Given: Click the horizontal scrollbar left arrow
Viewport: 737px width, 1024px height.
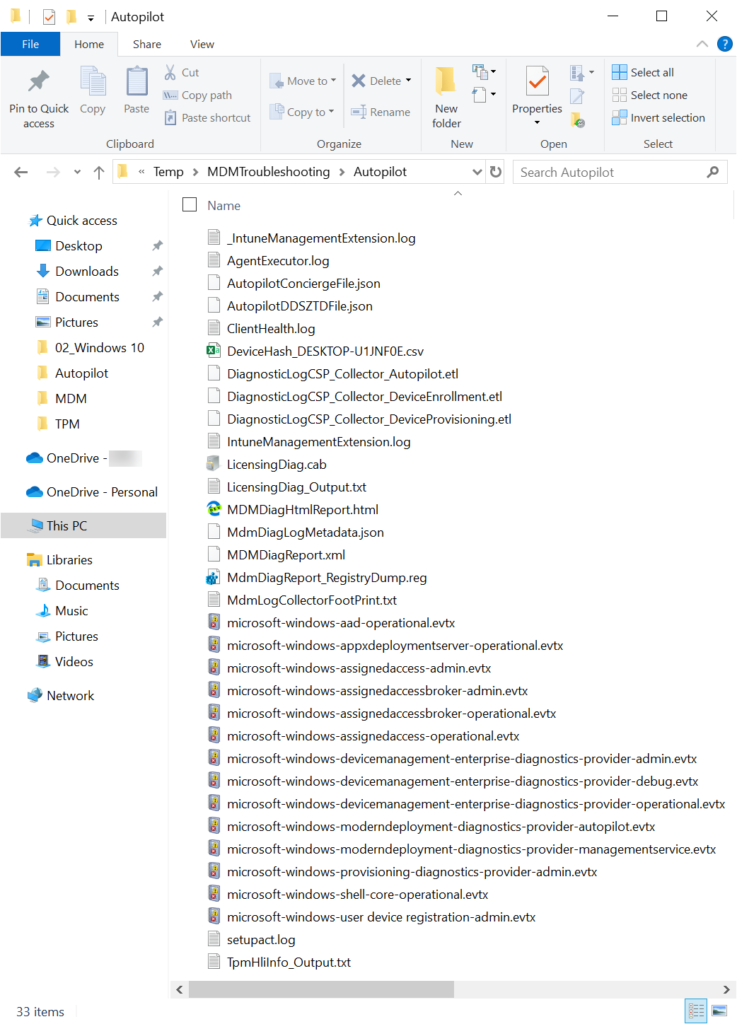Looking at the screenshot, I should tap(180, 989).
